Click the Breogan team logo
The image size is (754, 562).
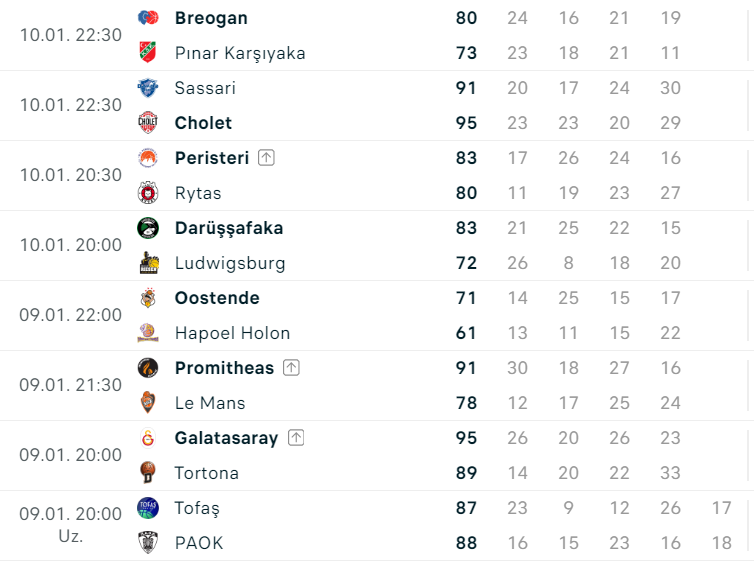[148, 18]
